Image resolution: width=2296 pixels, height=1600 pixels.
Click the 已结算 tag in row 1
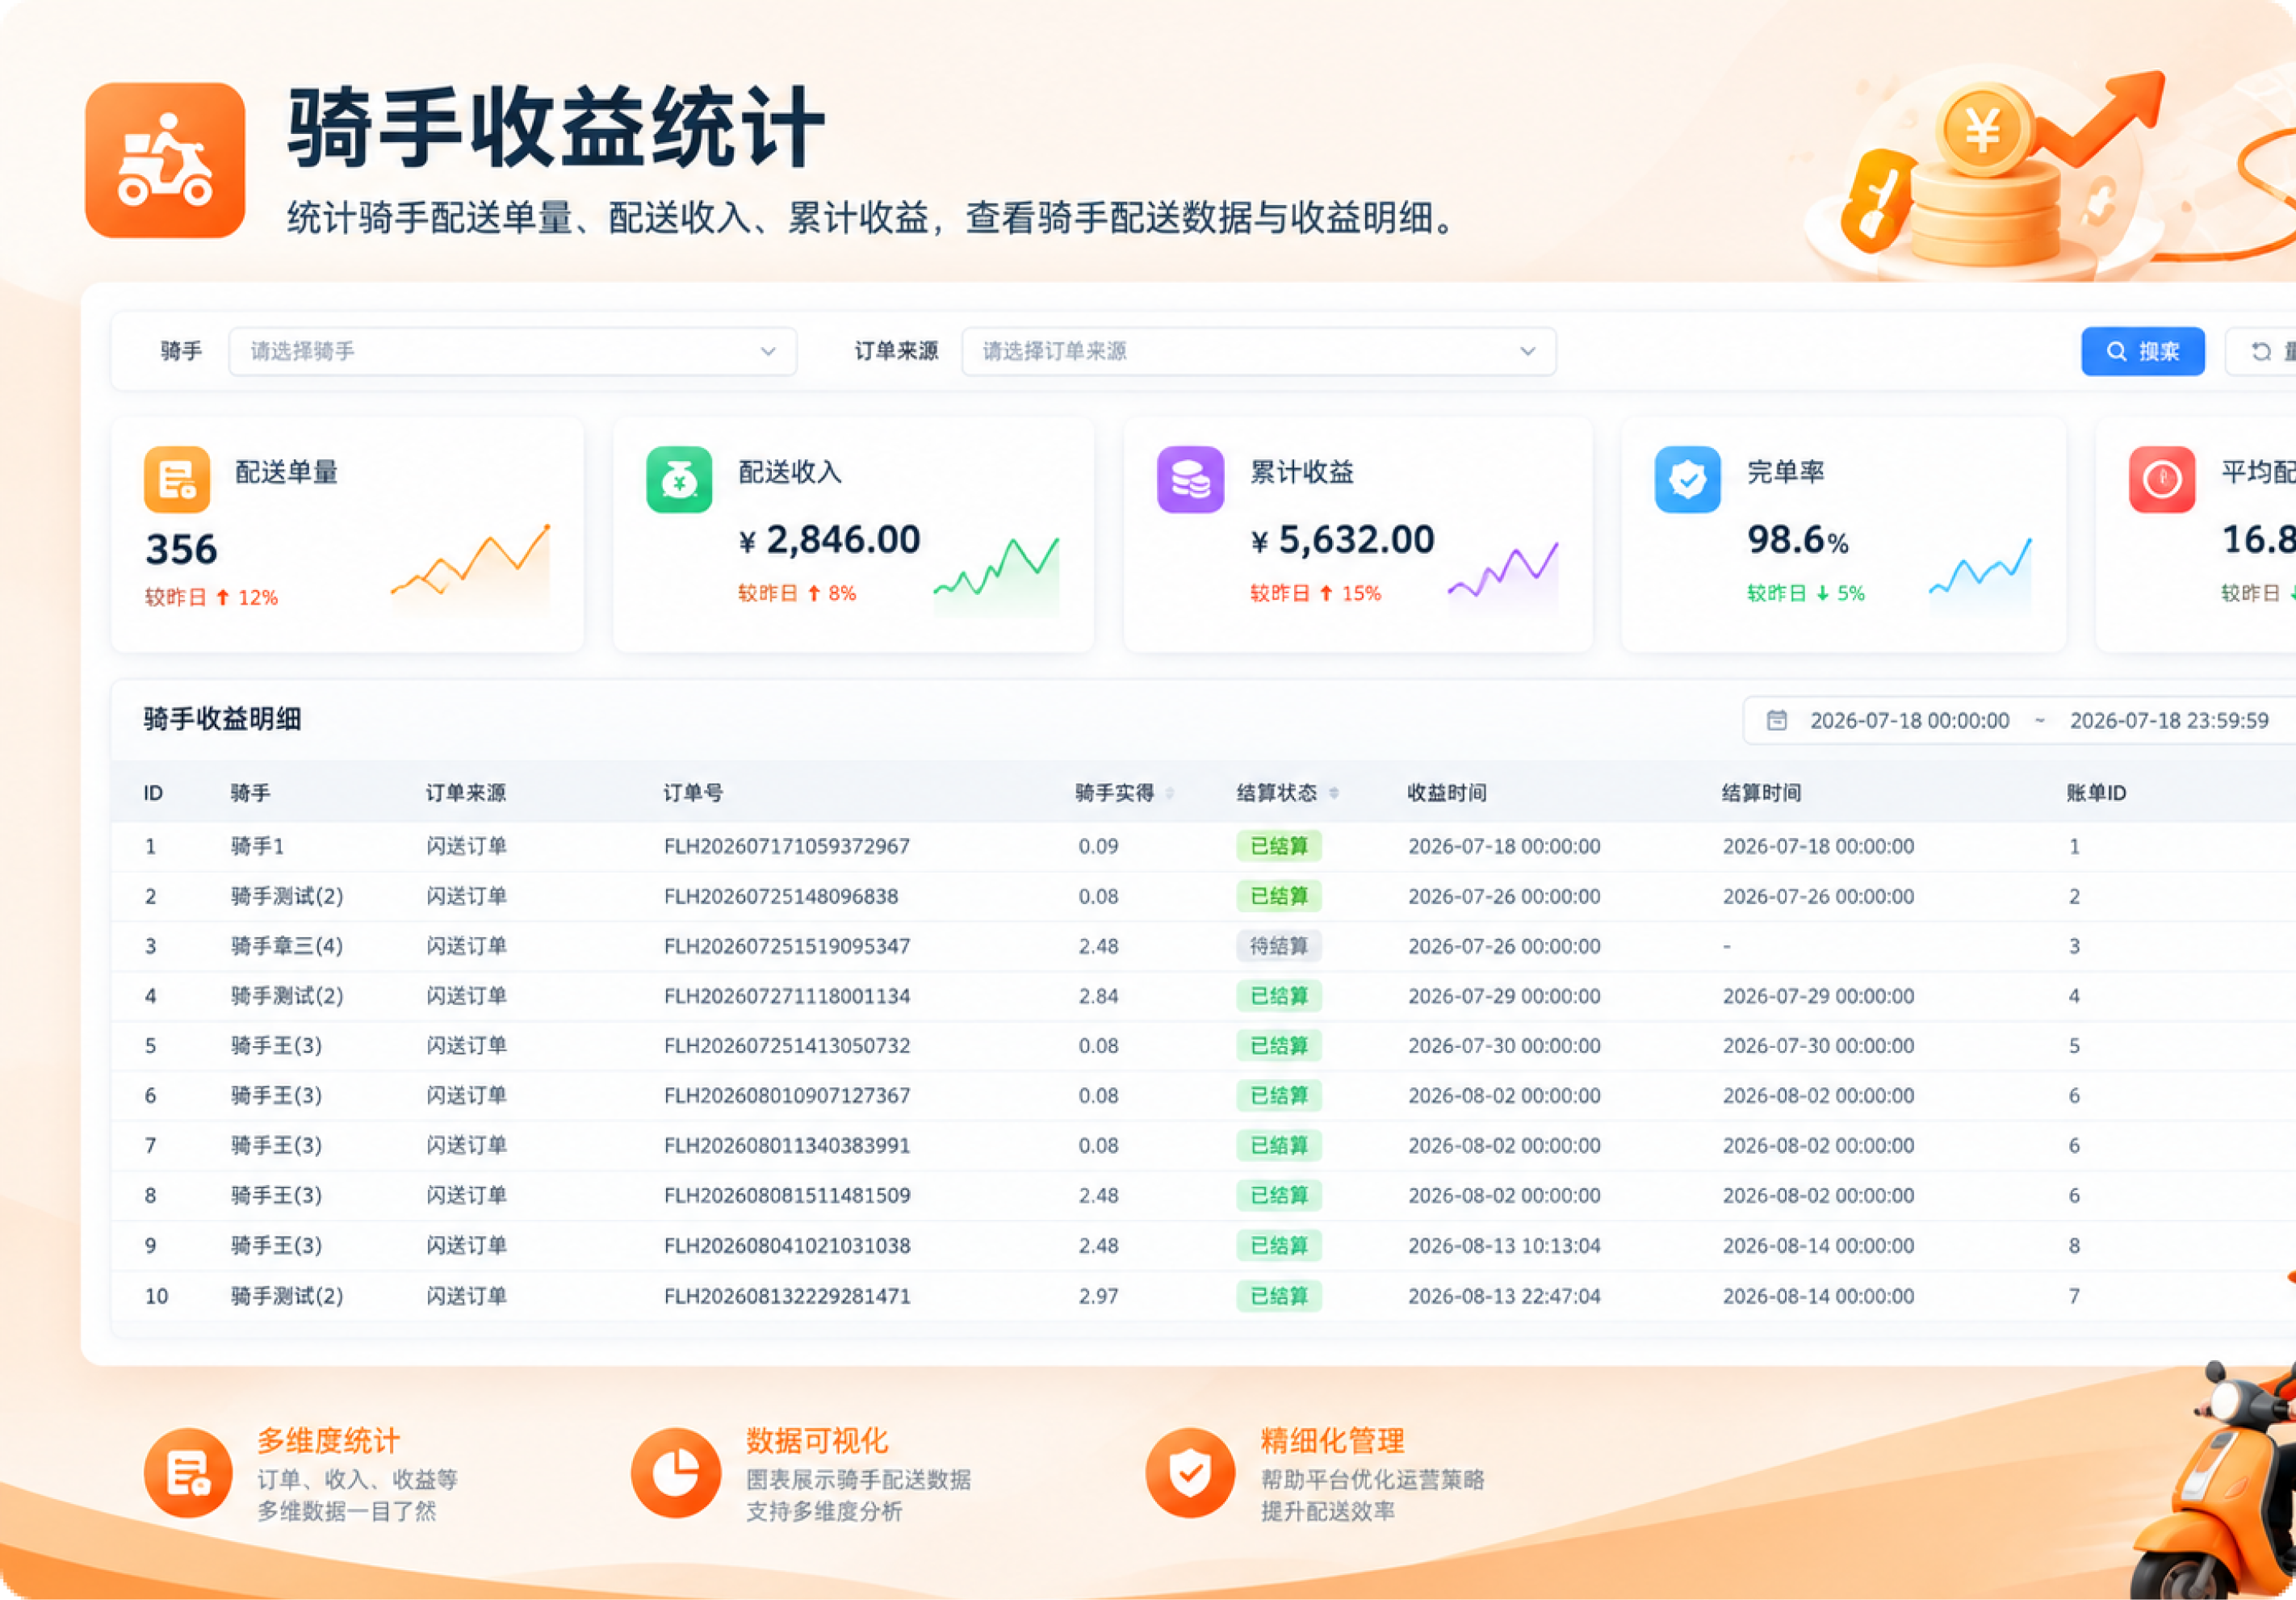1279,846
